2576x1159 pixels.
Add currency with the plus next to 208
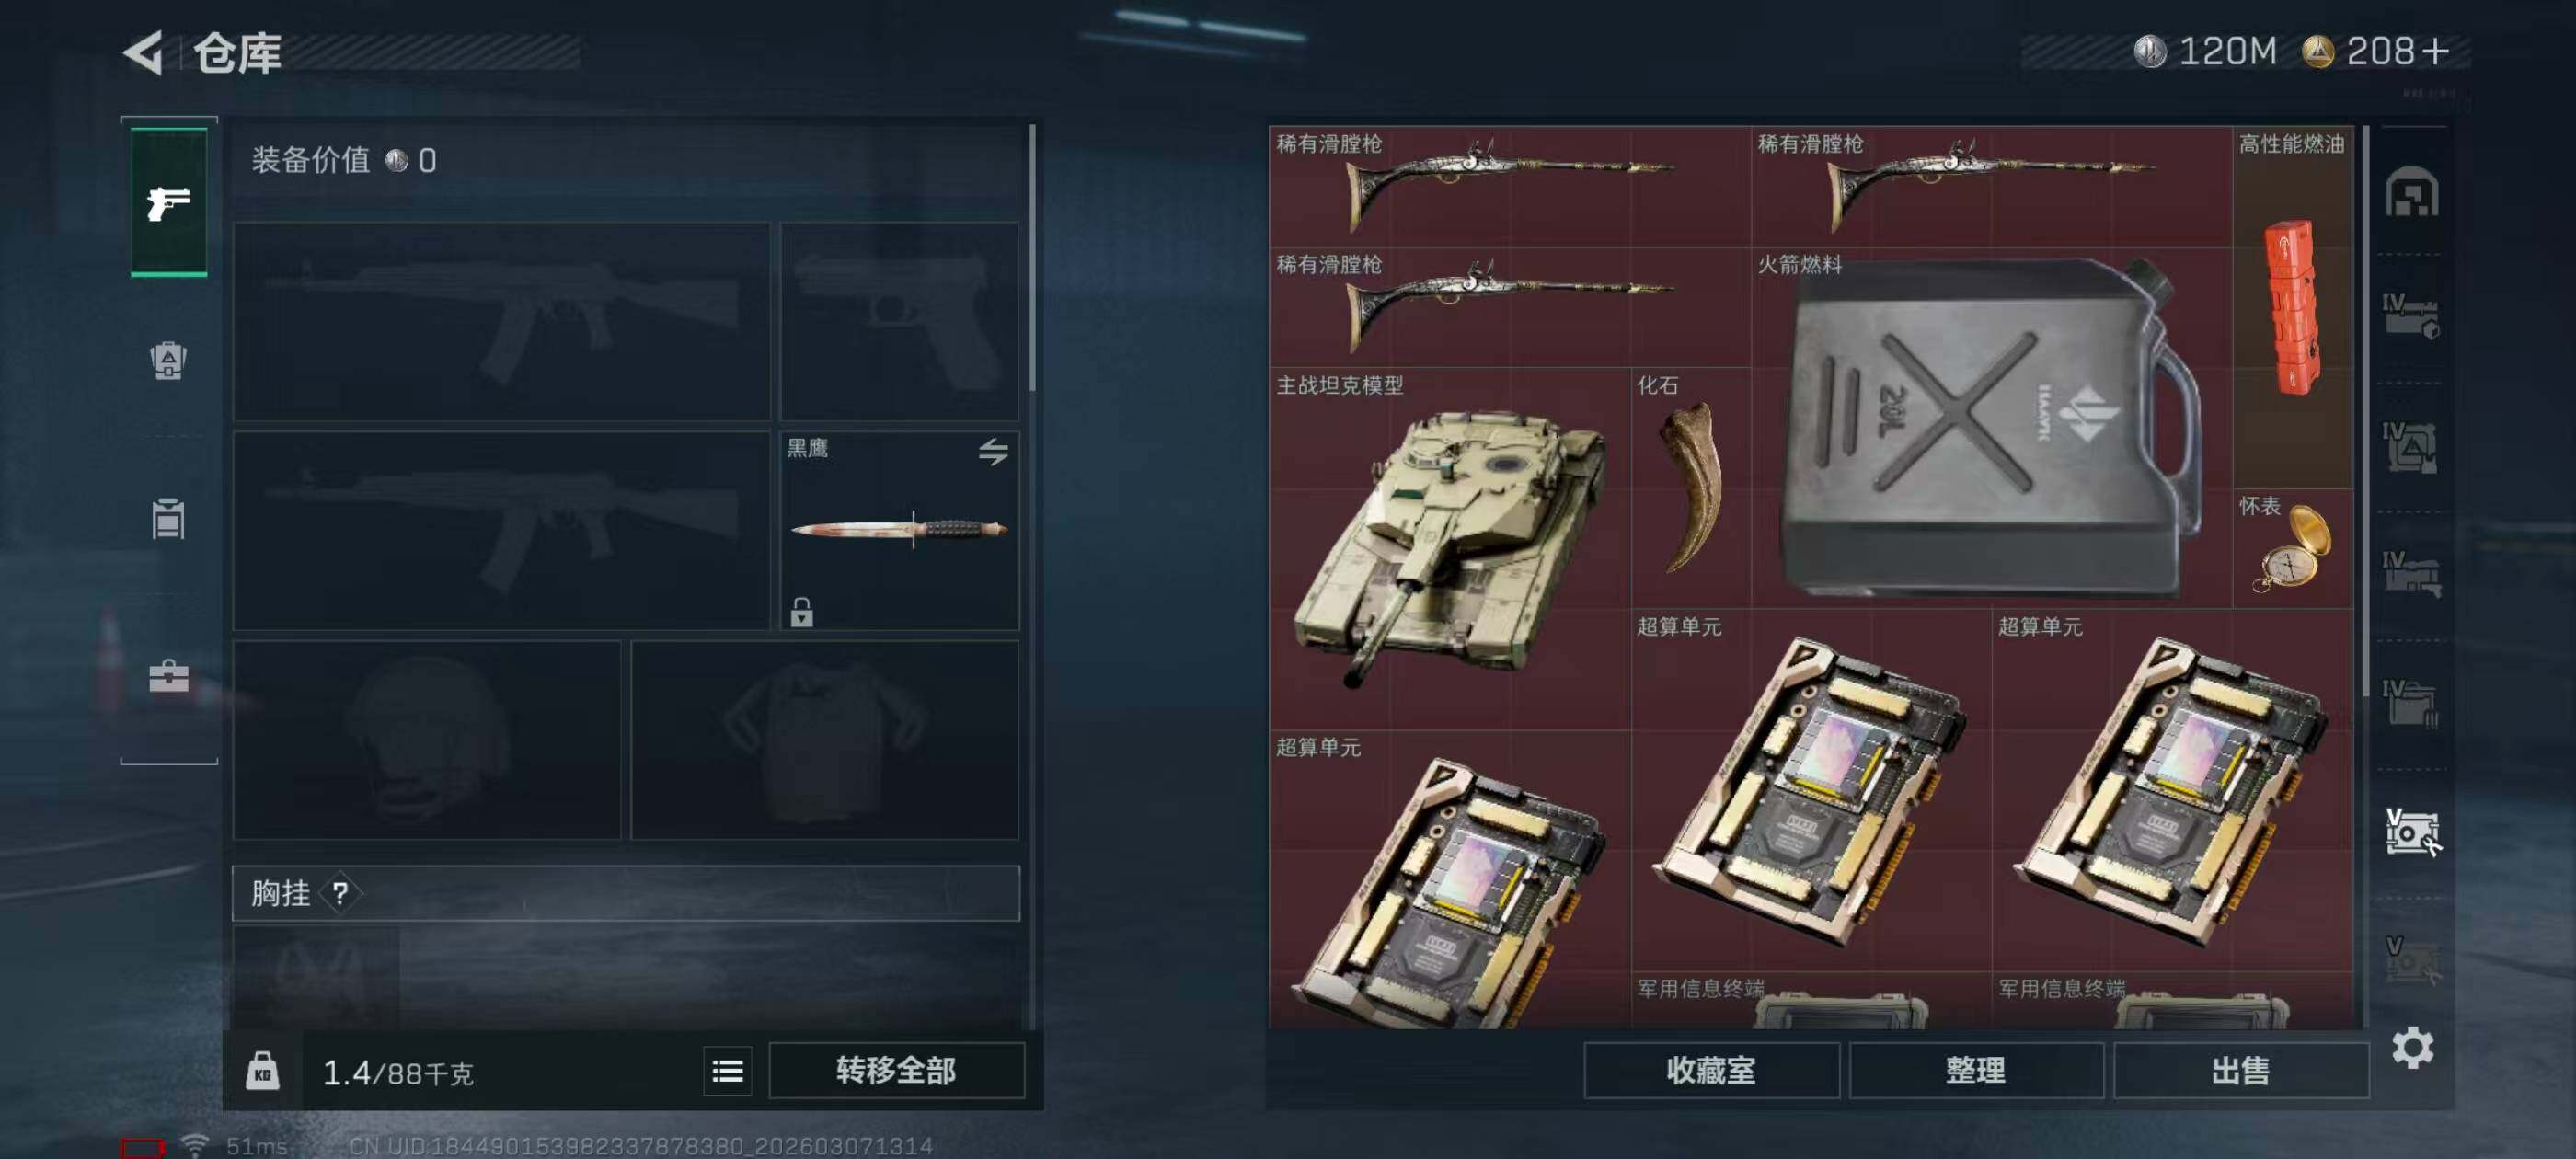tap(2437, 51)
